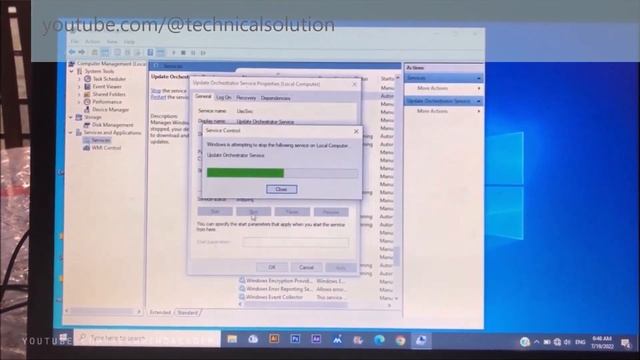Click the Up one level toolbar icon
This screenshot has height=360, width=640.
(94, 52)
